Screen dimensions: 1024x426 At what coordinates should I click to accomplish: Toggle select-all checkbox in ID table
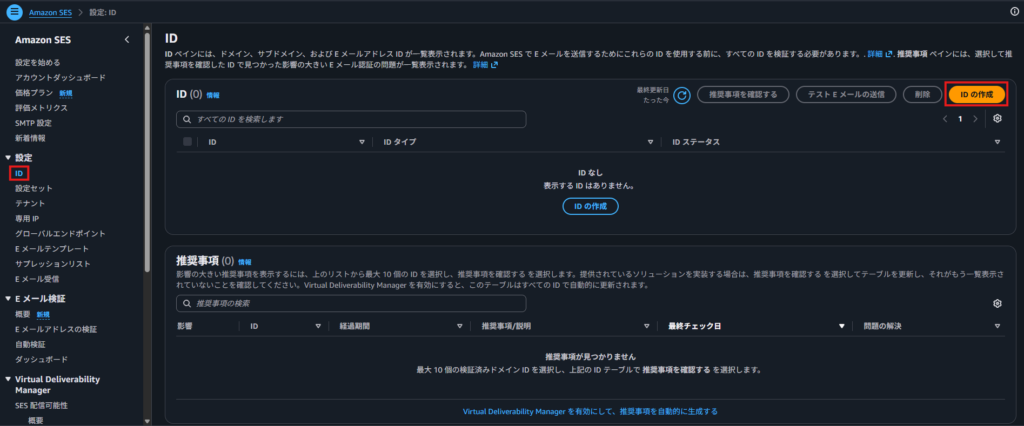(x=187, y=142)
